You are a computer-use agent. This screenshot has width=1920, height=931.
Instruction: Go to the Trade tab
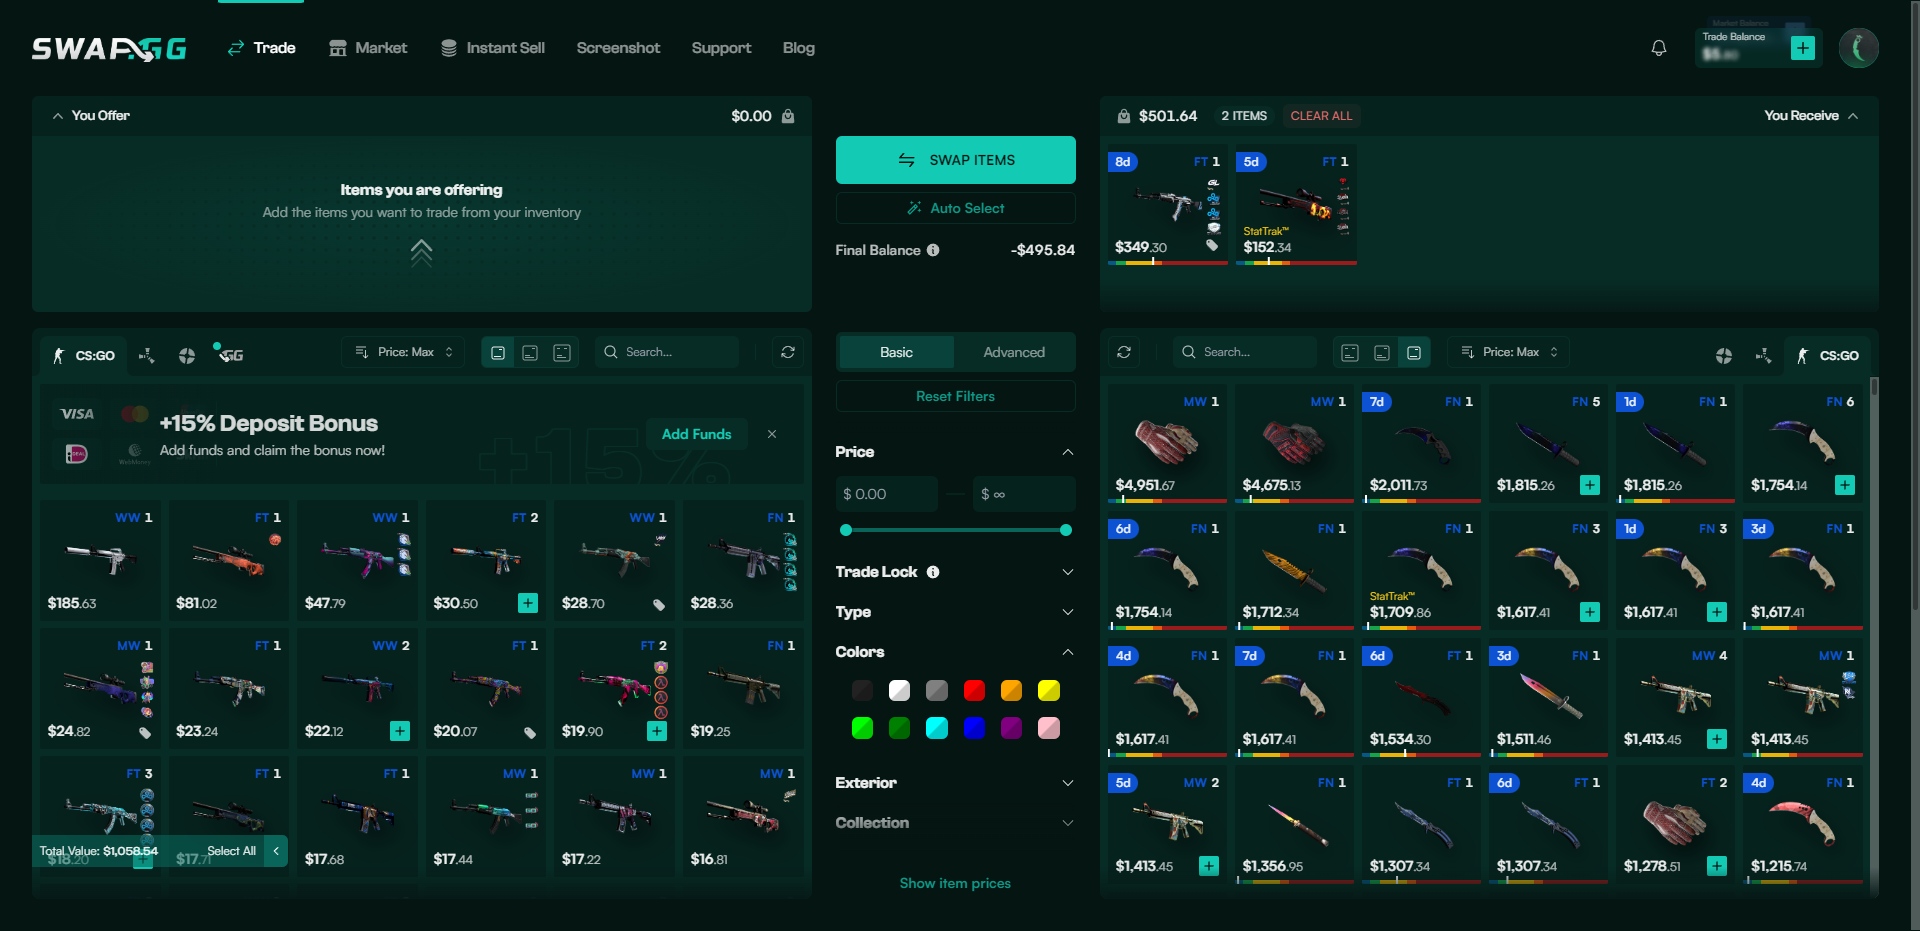pos(261,48)
